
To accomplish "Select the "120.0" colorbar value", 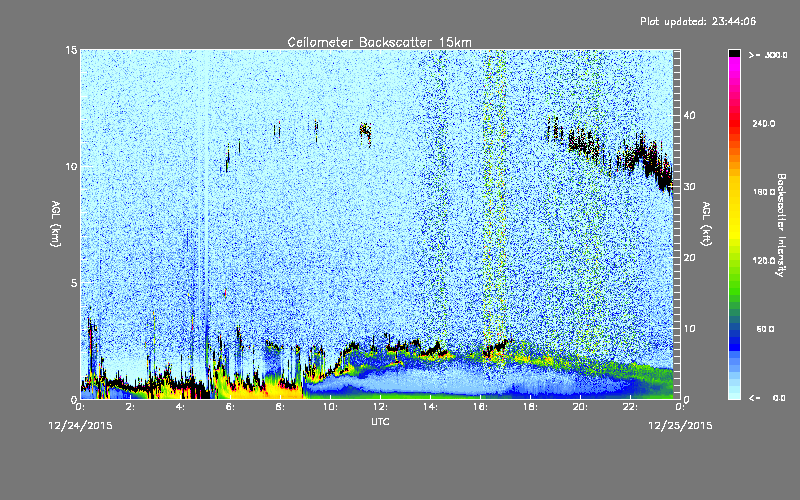I will tap(764, 260).
